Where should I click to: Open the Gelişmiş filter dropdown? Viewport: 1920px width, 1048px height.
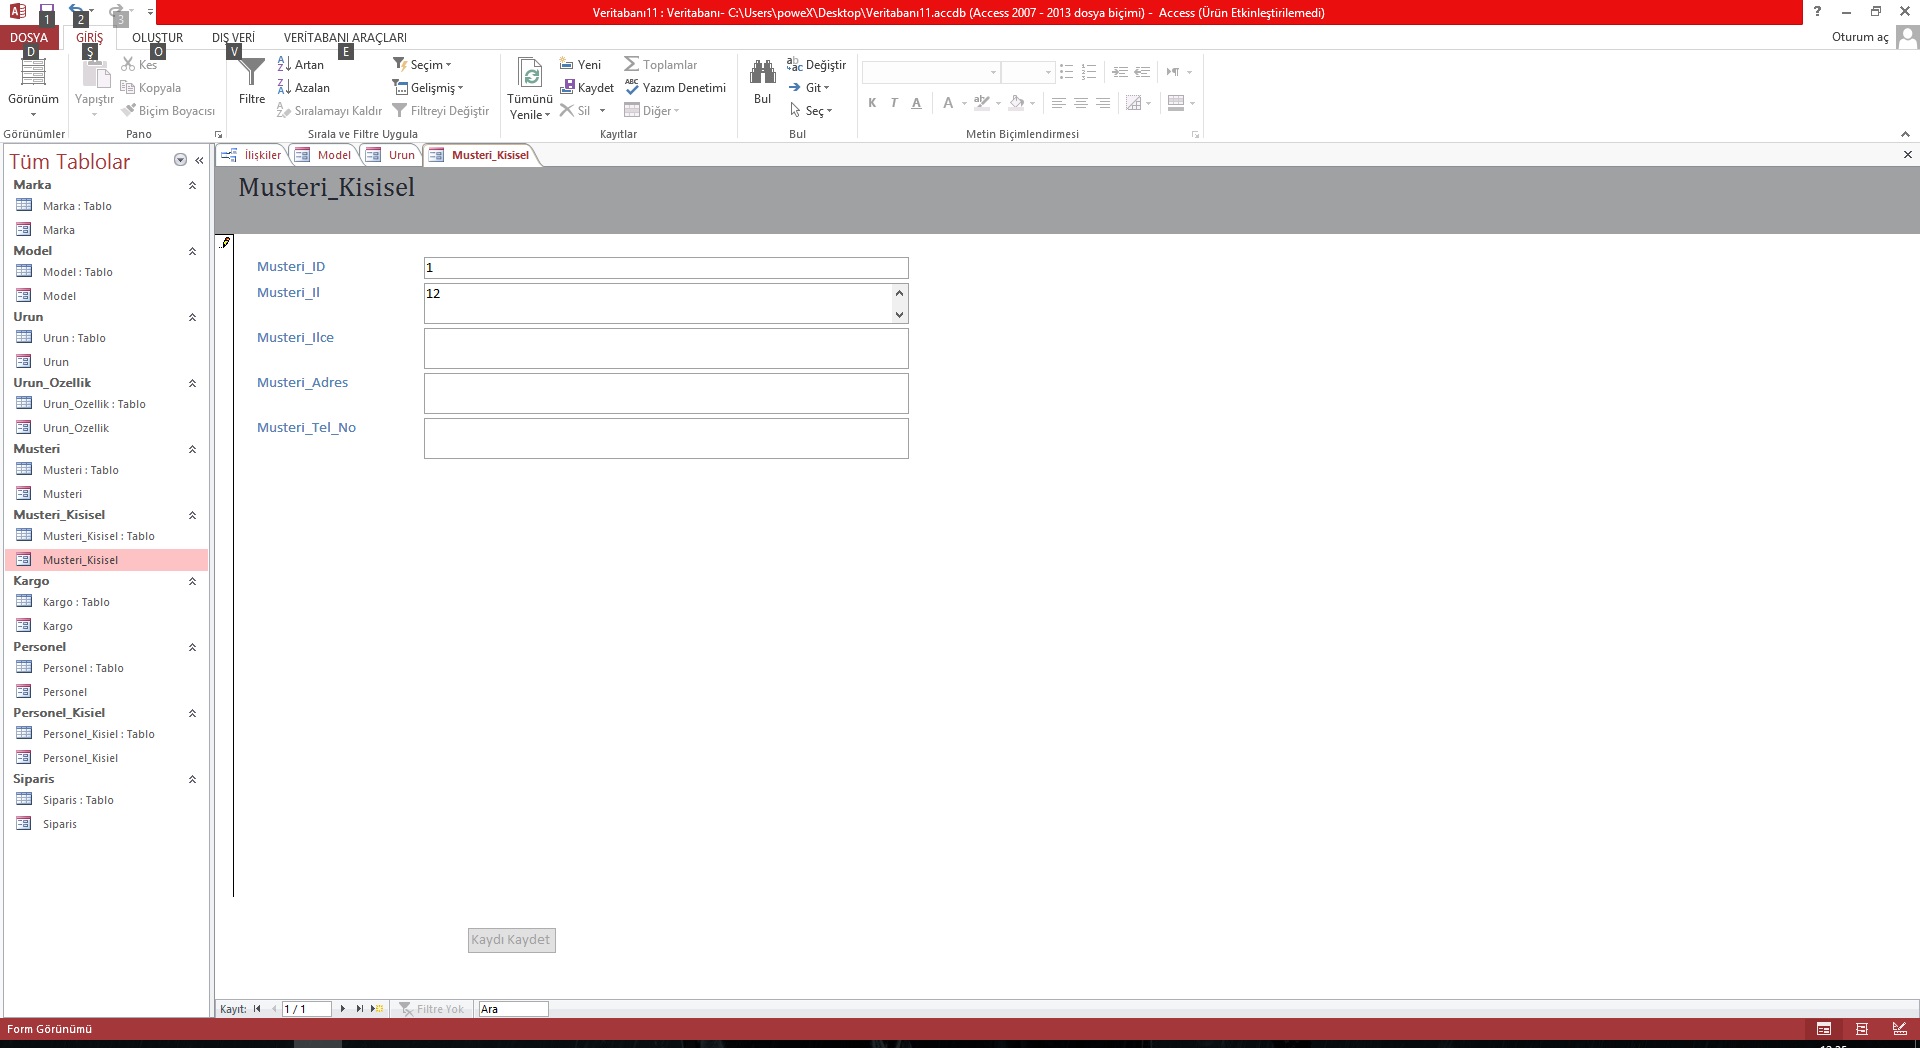428,88
